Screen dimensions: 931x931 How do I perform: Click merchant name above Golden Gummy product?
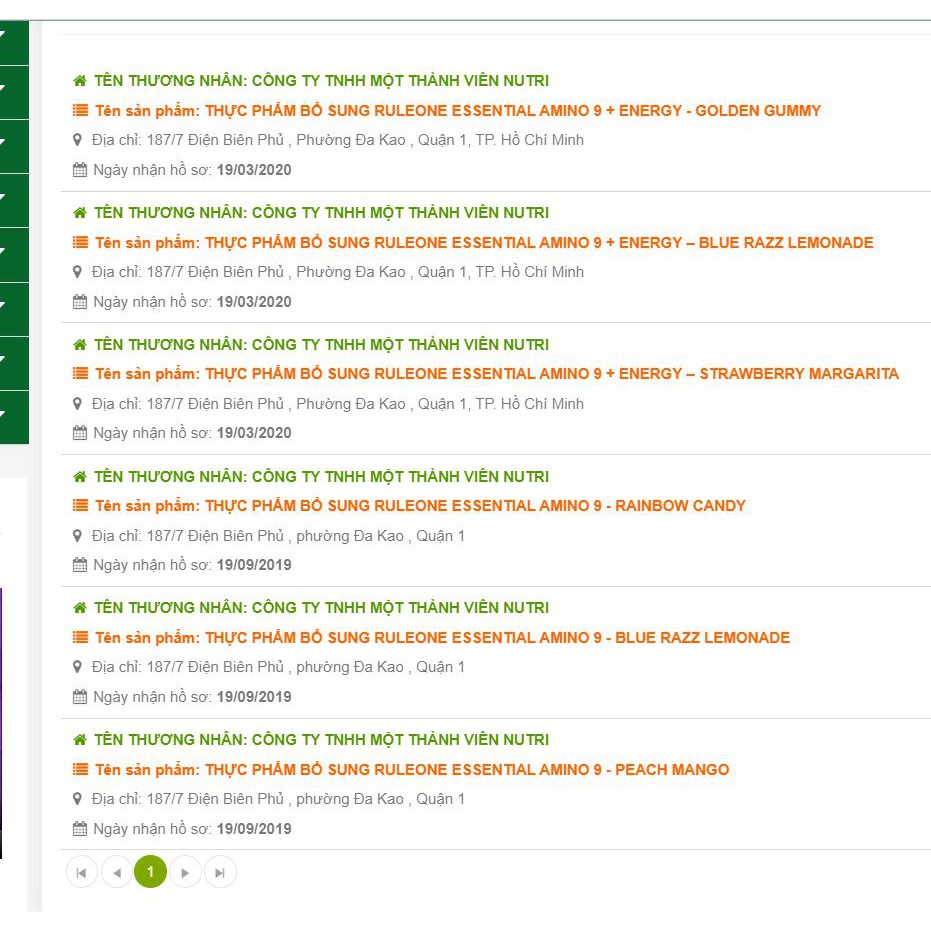click(321, 81)
